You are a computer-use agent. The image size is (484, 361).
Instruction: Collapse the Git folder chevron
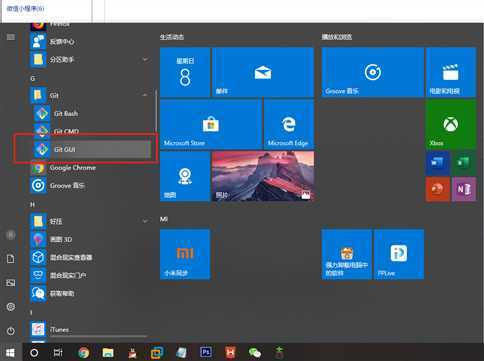[x=145, y=95]
